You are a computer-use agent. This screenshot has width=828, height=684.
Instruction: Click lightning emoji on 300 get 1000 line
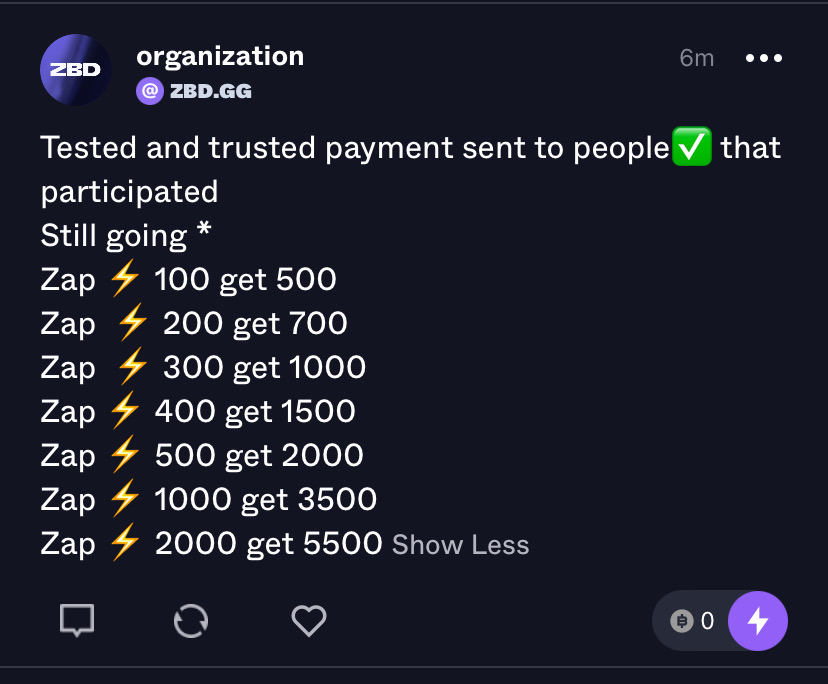(132, 368)
